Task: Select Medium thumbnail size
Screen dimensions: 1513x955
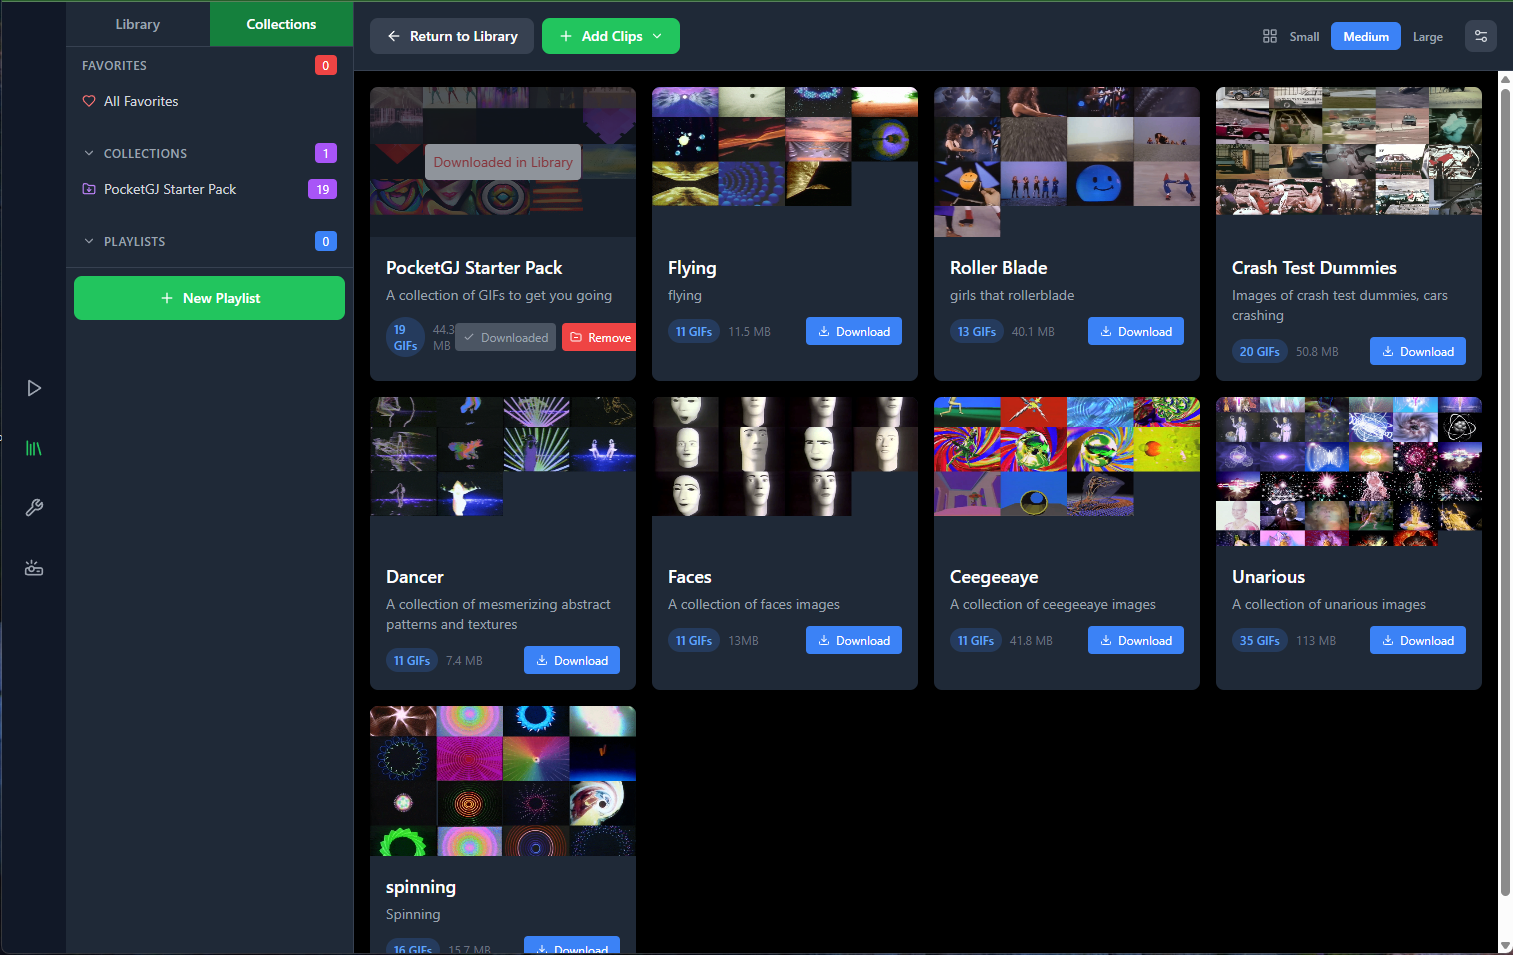Action: (x=1365, y=36)
